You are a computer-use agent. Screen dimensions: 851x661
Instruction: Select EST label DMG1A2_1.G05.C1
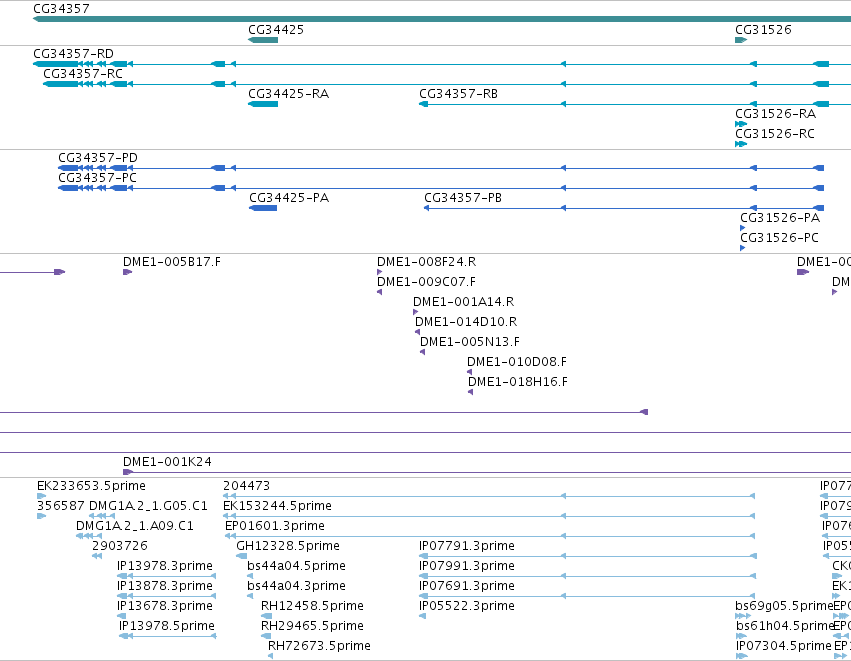pyautogui.click(x=148, y=506)
